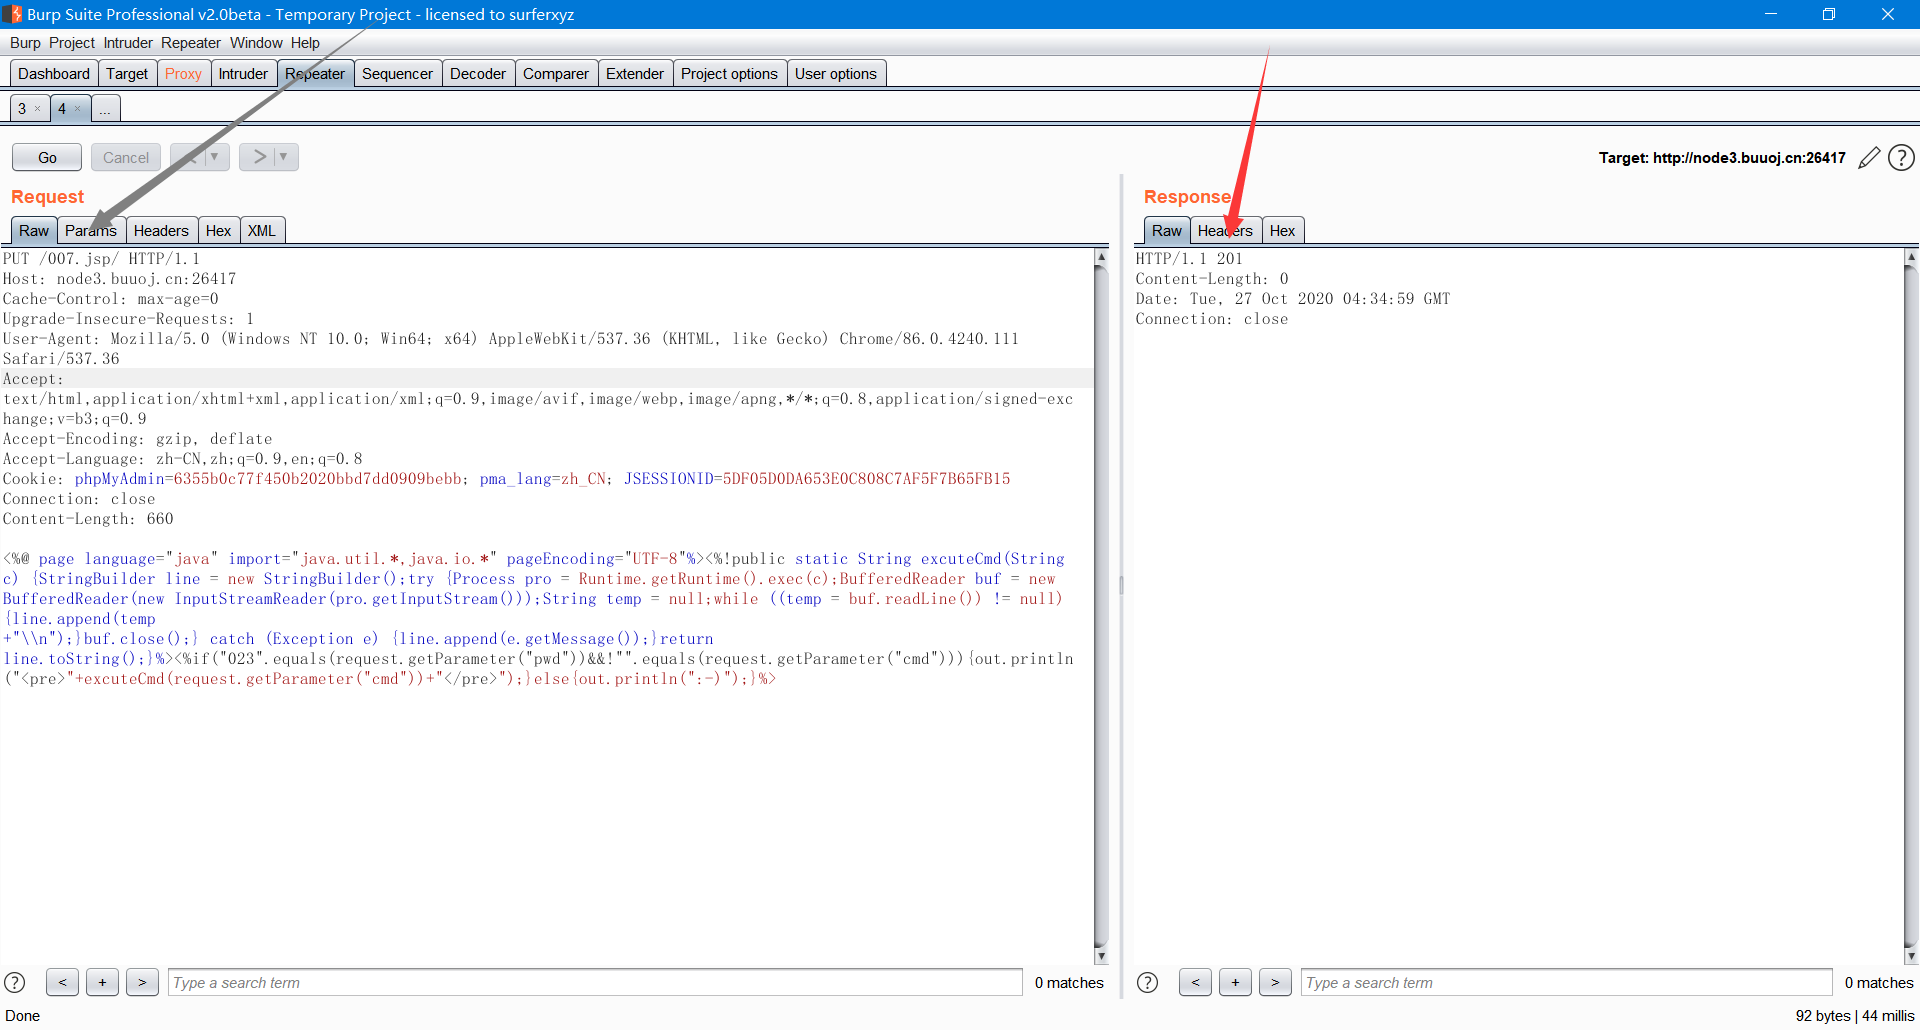
Task: Open the Intruder menu
Action: (x=128, y=43)
